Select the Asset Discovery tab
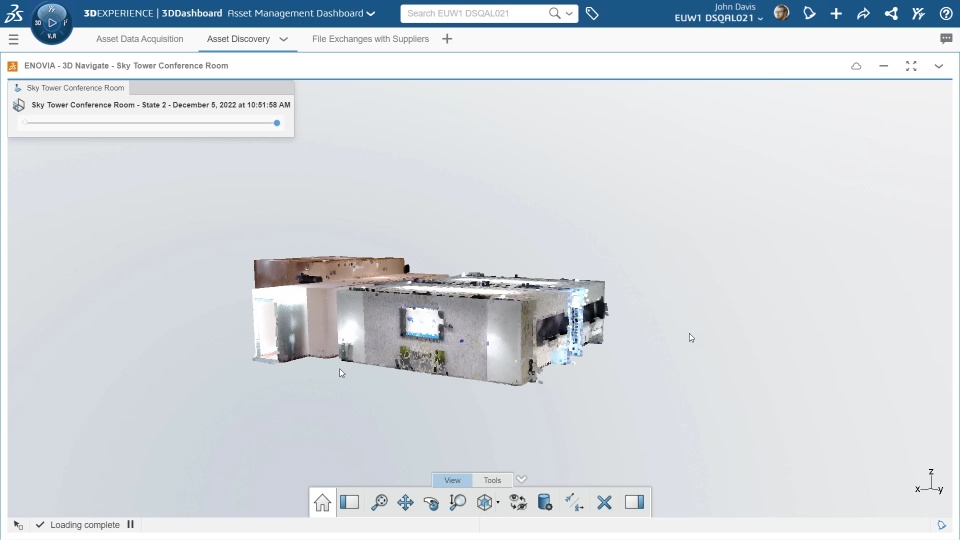The height and width of the screenshot is (540, 960). pyautogui.click(x=238, y=39)
